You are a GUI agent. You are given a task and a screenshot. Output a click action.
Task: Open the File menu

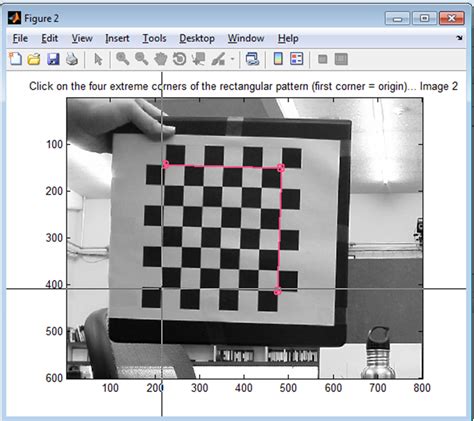[20, 39]
